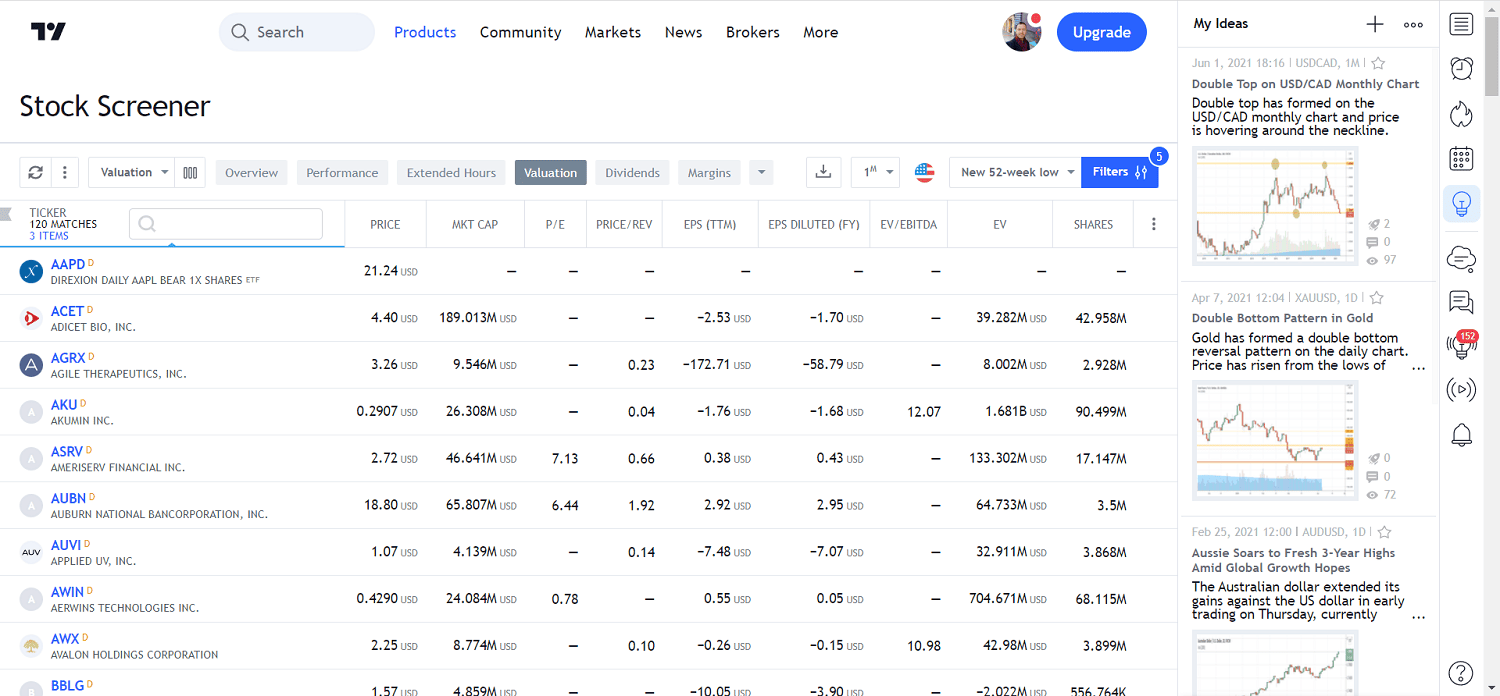Switch to the Overview tab

coord(251,172)
